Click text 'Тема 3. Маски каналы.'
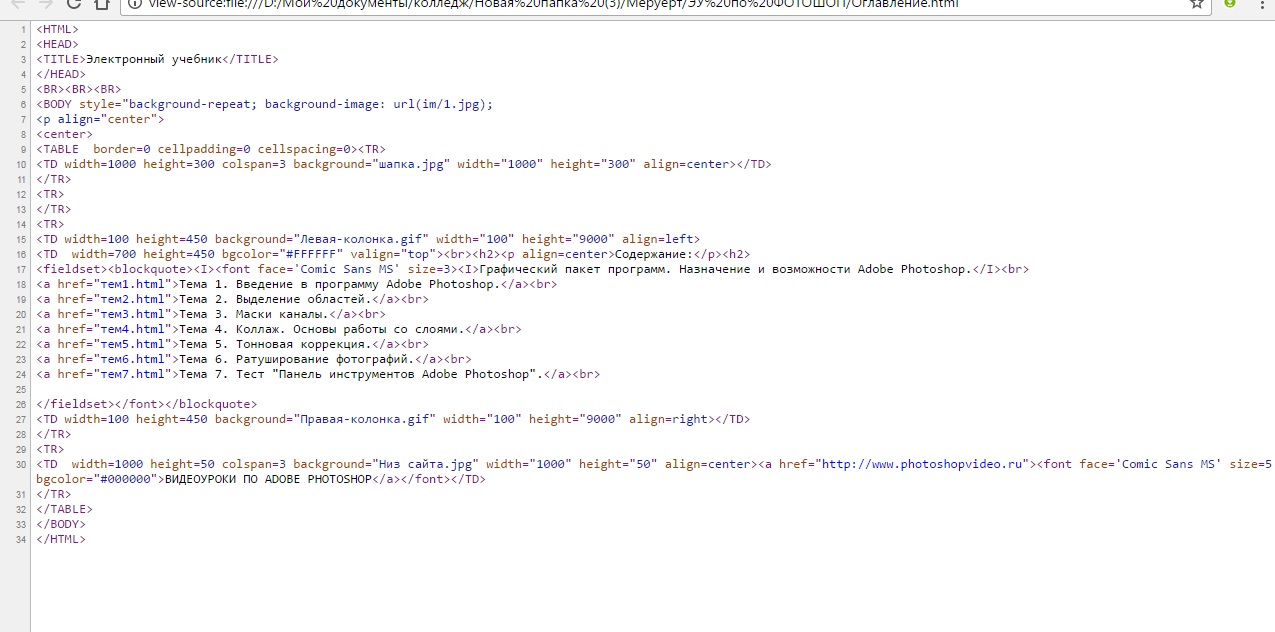 (x=254, y=314)
